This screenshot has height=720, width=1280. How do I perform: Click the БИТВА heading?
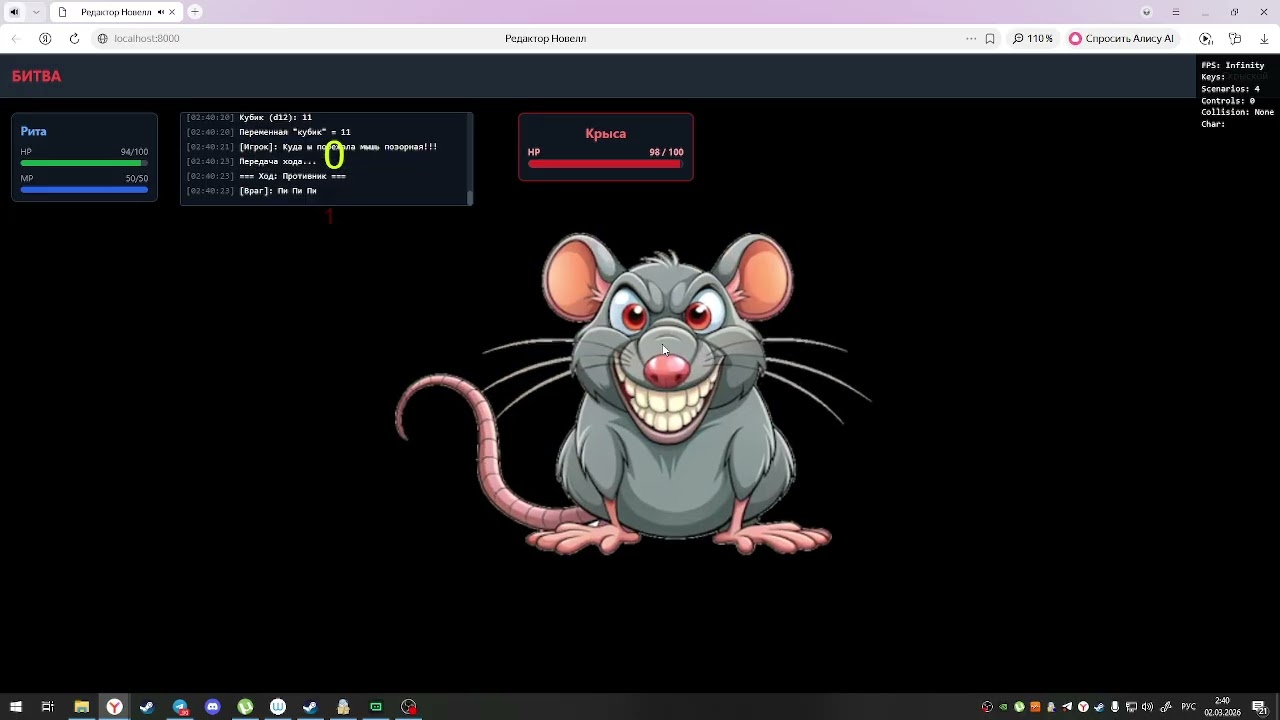pos(36,76)
